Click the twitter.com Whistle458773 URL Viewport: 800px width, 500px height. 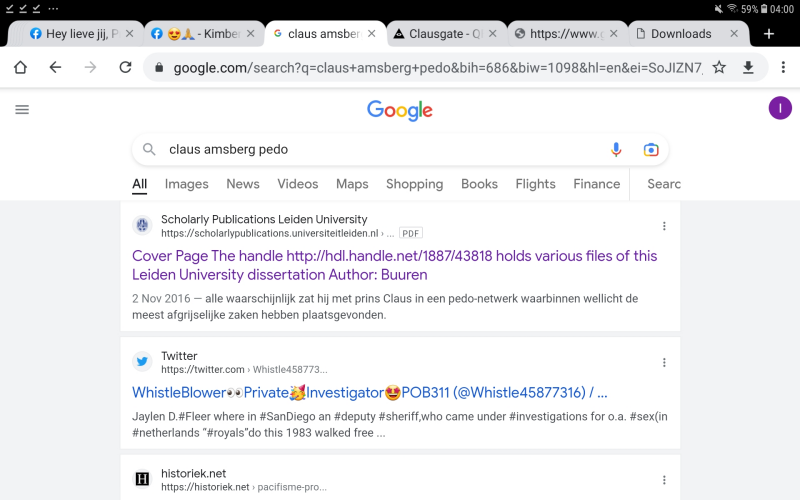pyautogui.click(x=244, y=369)
